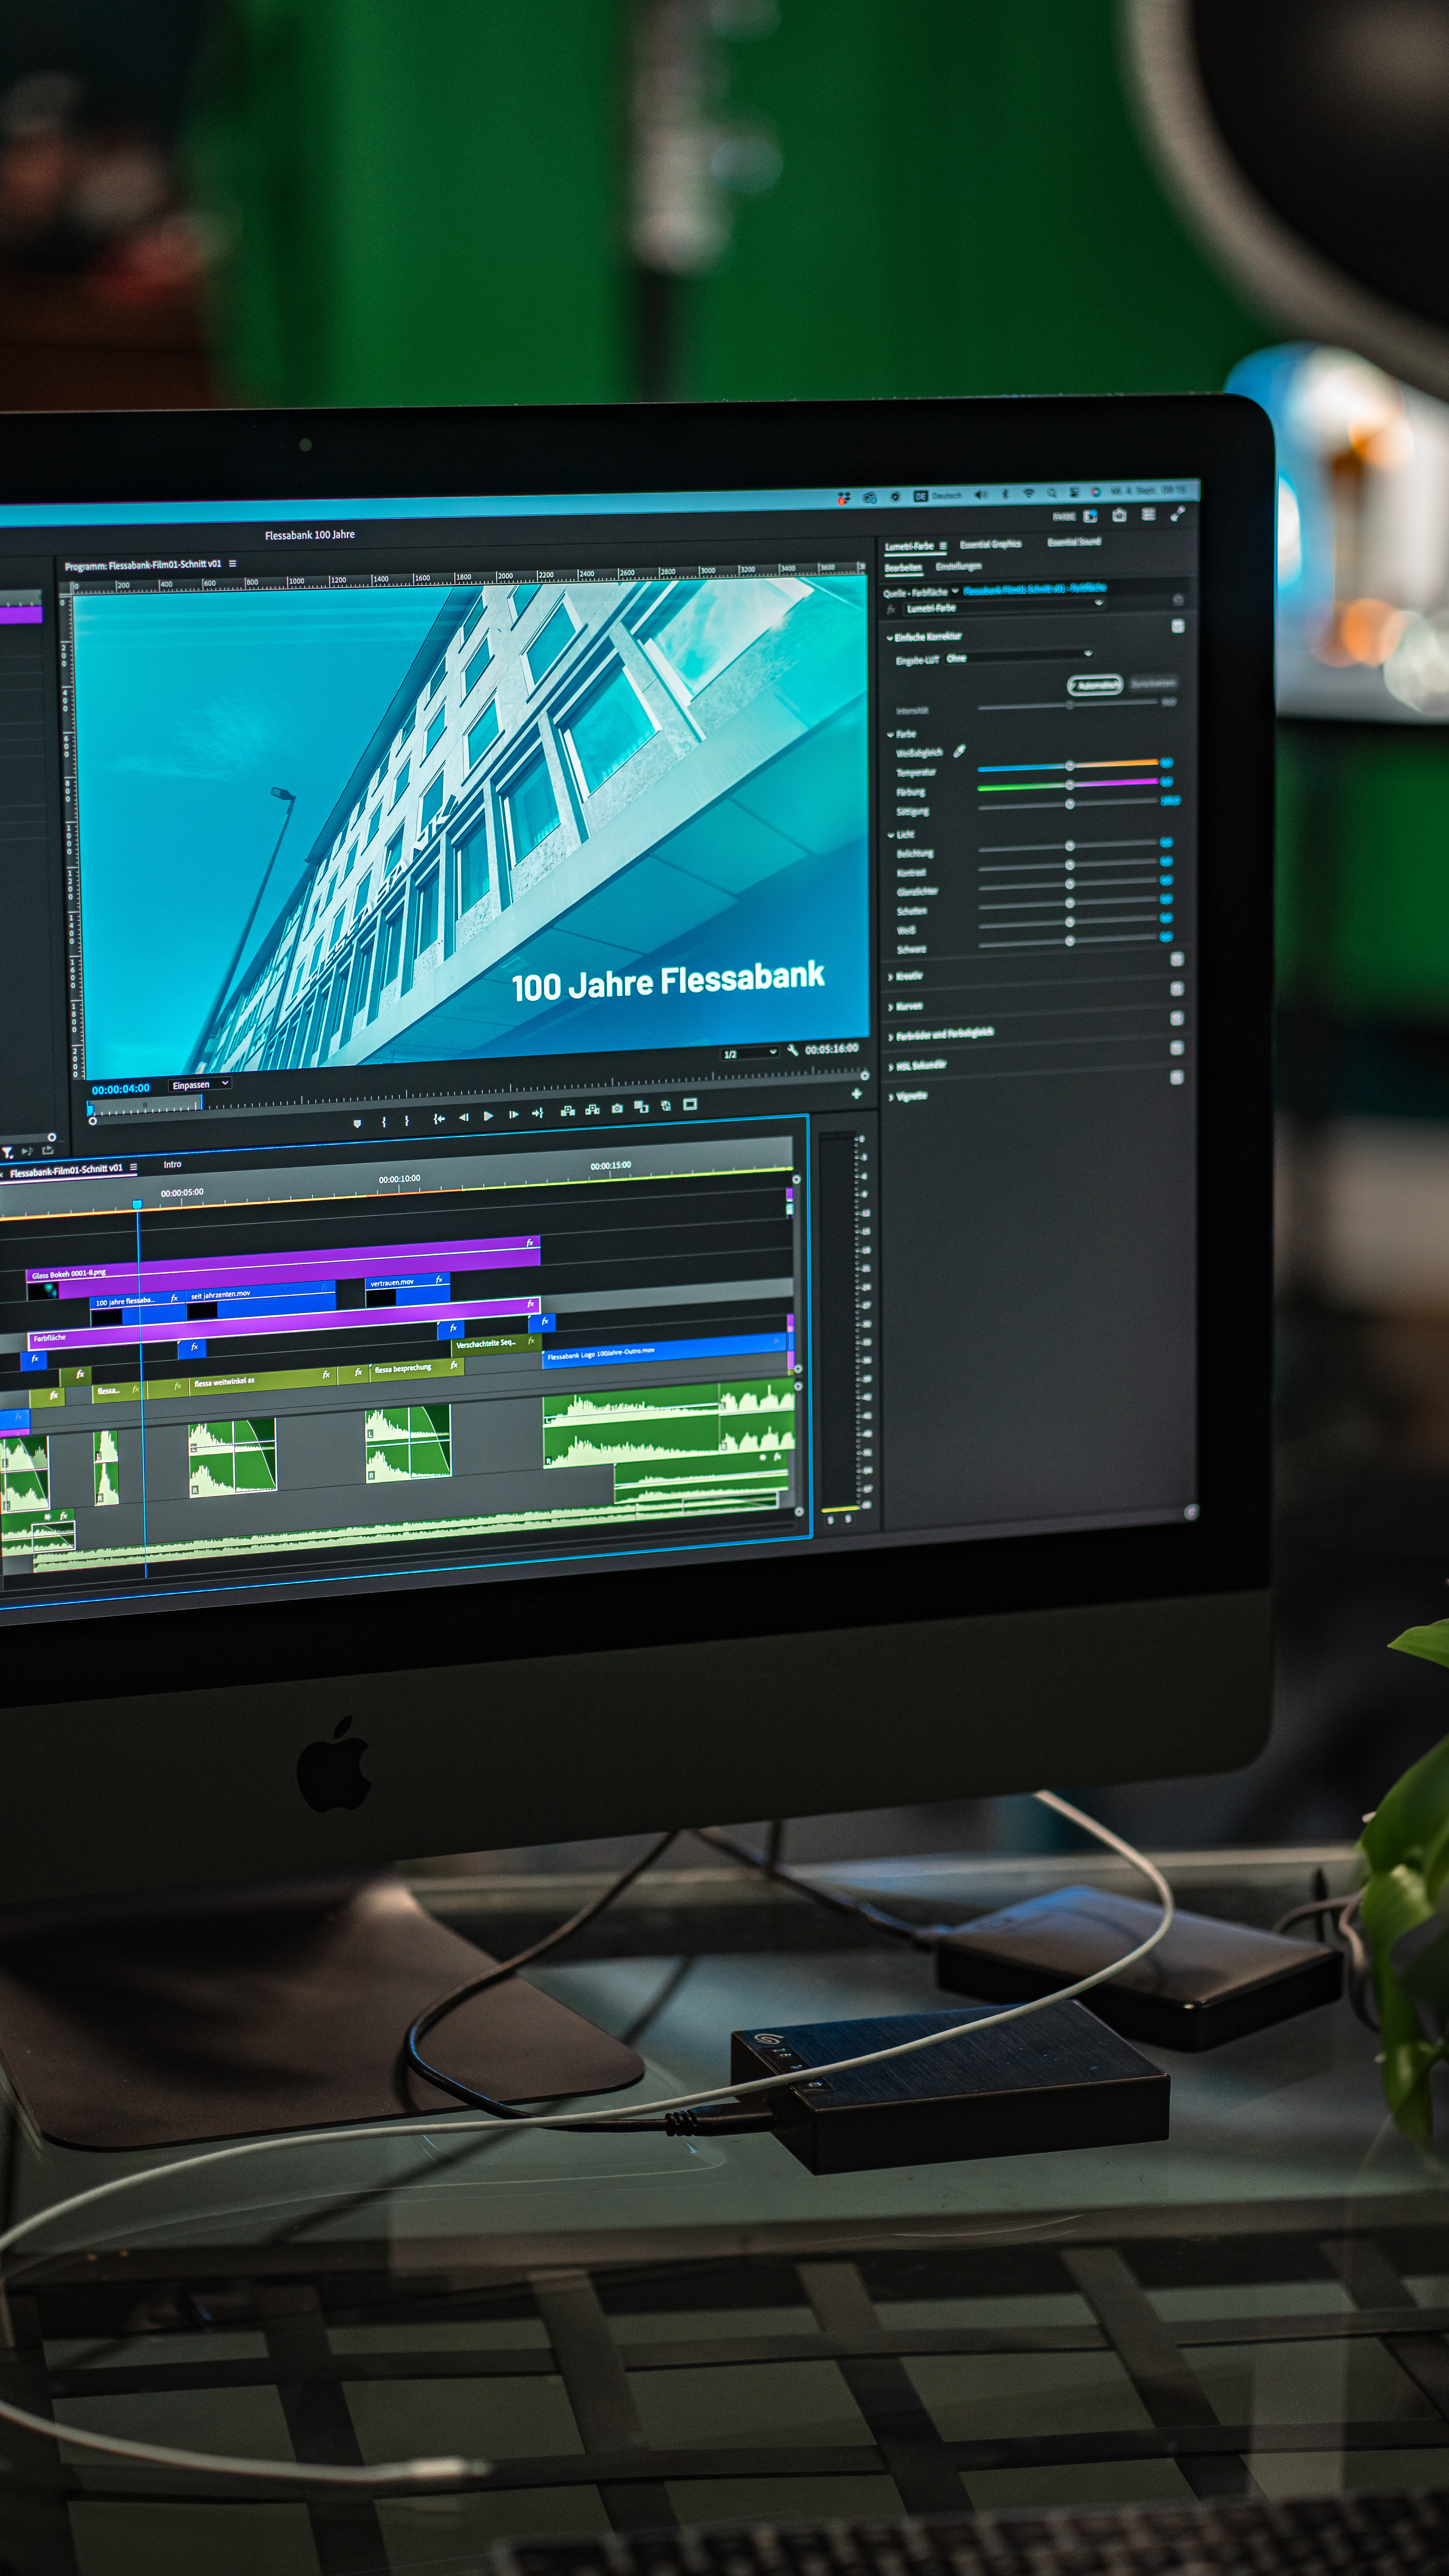
Task: Toggle the HSL Sekundär checkbox
Action: point(1177,1048)
